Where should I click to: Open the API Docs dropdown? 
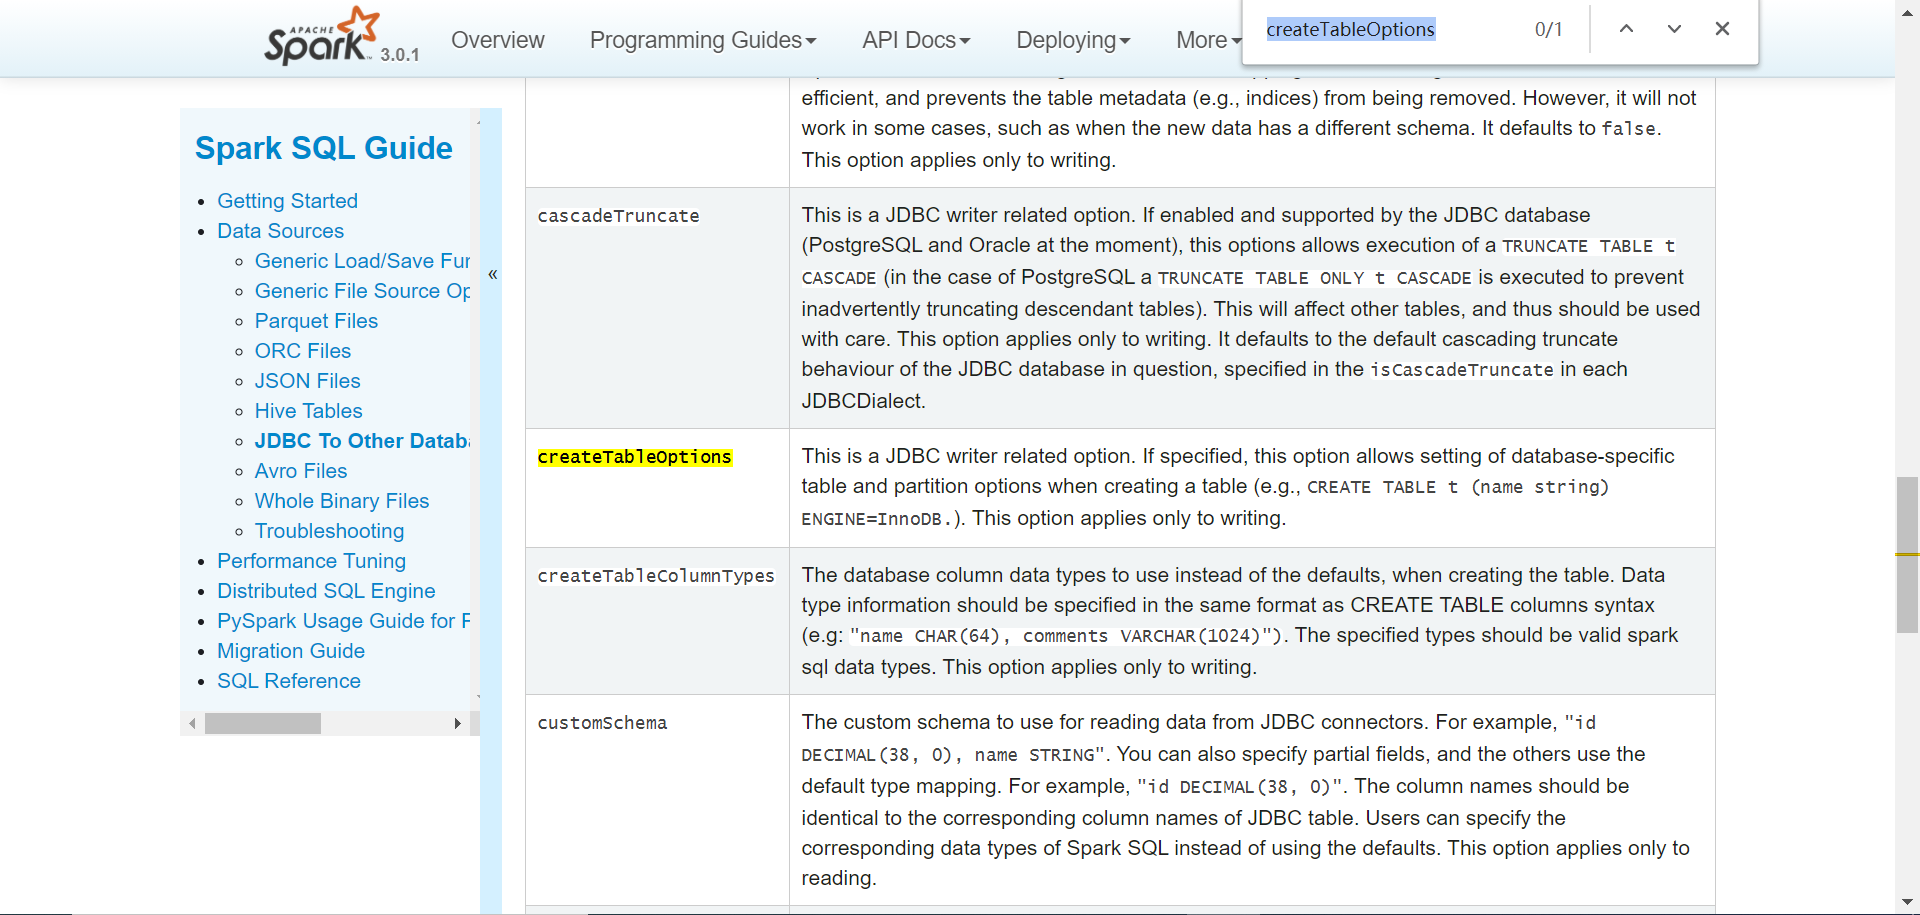click(x=915, y=40)
